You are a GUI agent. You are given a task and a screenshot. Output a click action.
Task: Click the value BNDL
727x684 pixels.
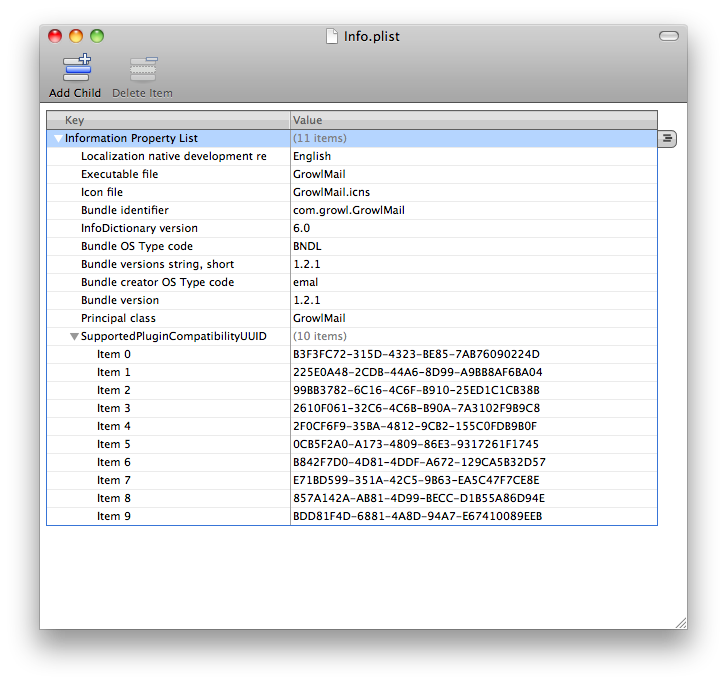tap(307, 246)
